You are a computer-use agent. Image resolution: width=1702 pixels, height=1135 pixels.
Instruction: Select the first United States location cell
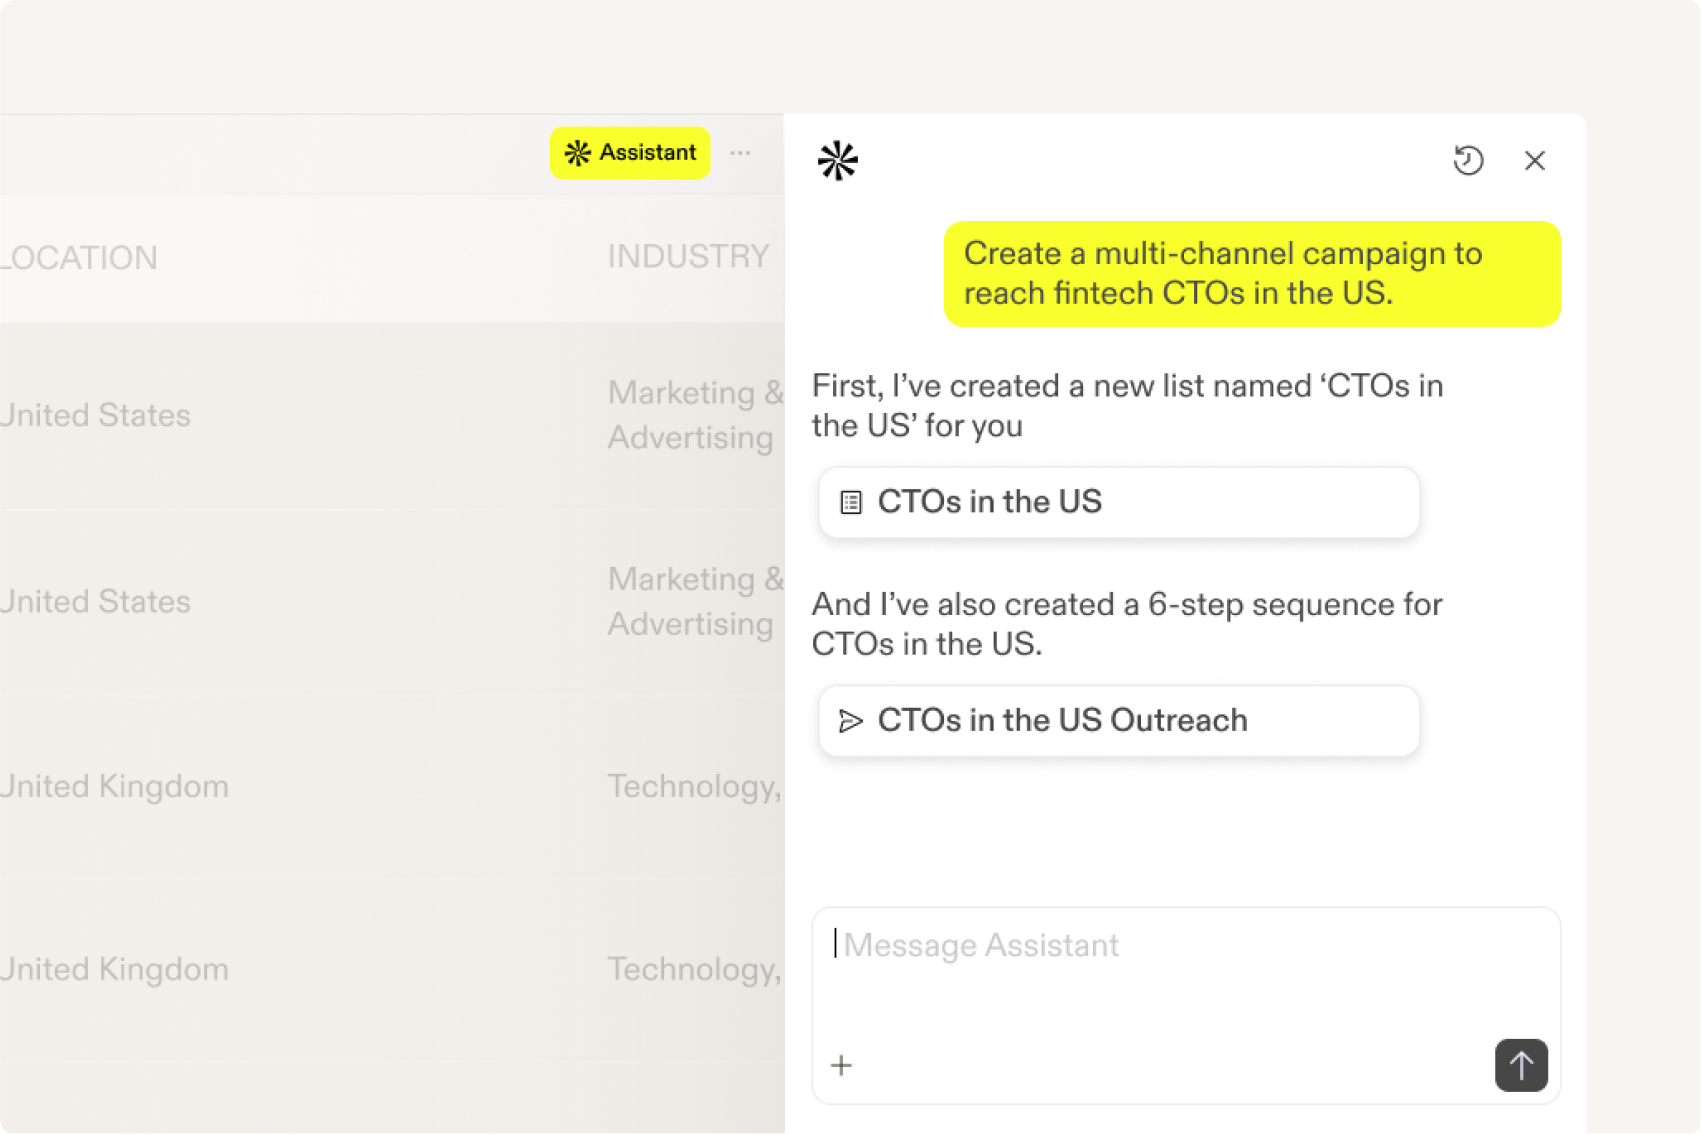click(96, 415)
